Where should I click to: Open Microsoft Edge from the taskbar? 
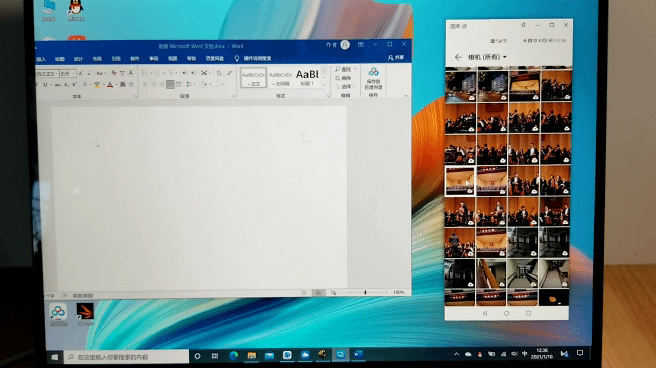tap(233, 355)
